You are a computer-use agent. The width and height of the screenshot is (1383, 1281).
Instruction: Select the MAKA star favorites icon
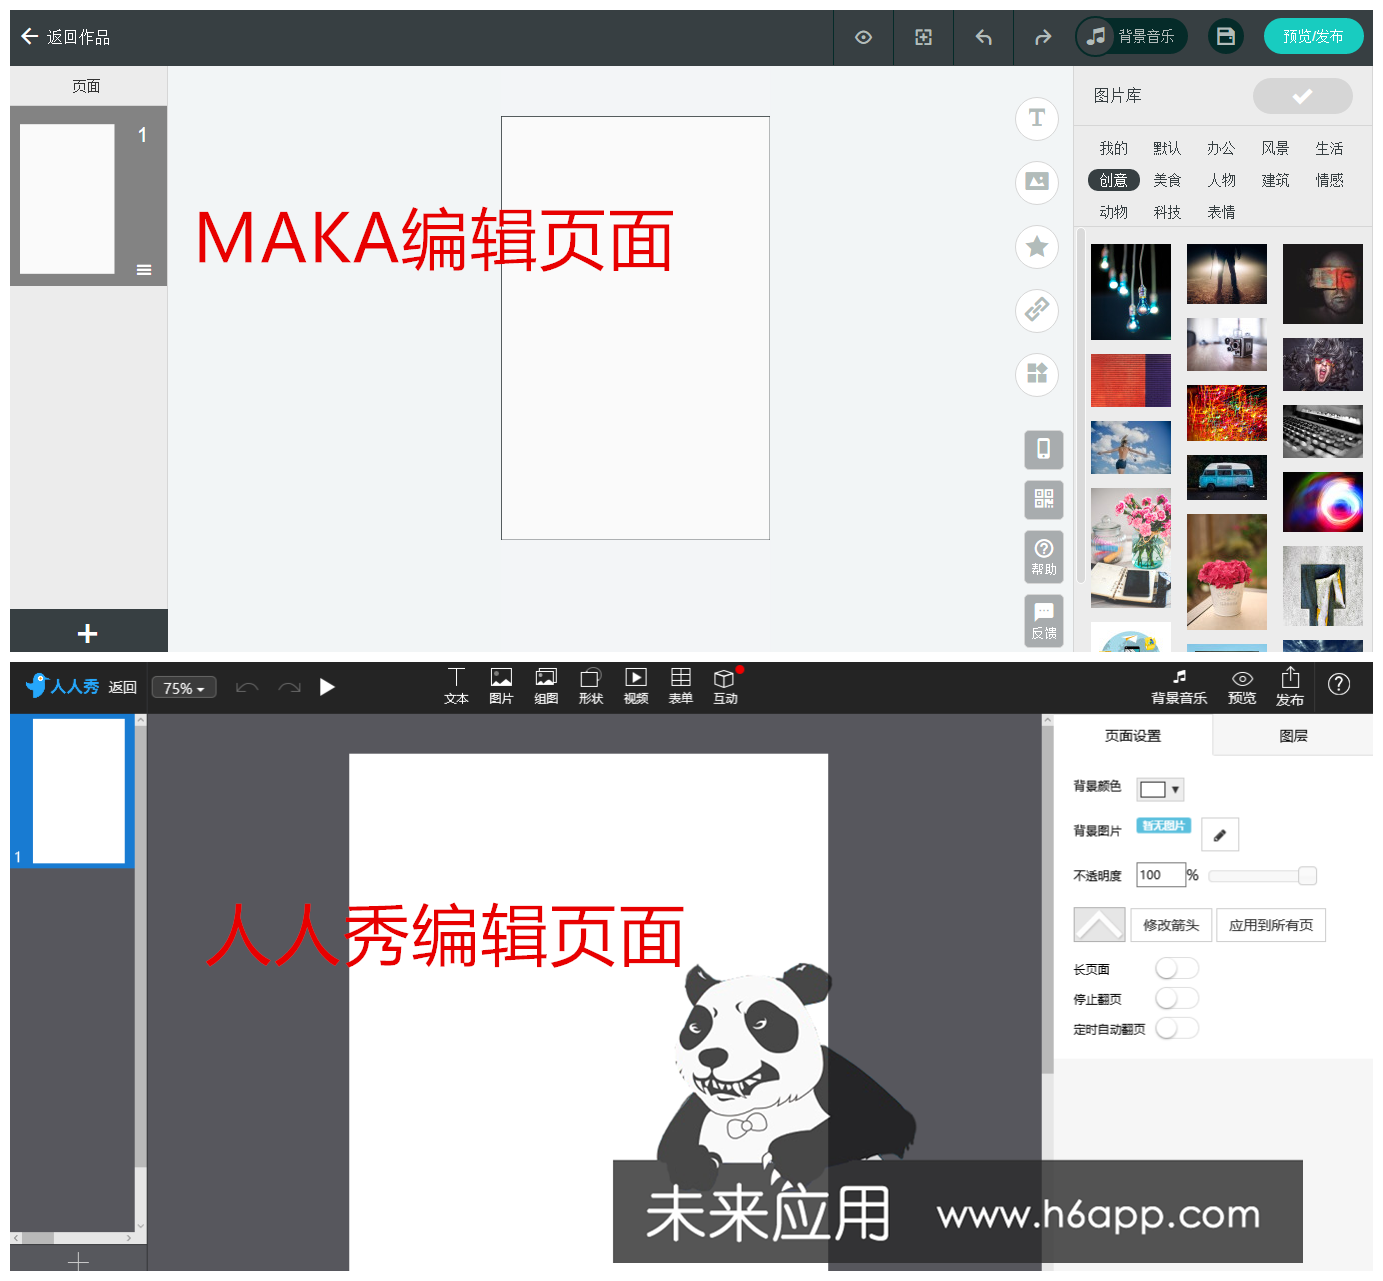tap(1037, 246)
